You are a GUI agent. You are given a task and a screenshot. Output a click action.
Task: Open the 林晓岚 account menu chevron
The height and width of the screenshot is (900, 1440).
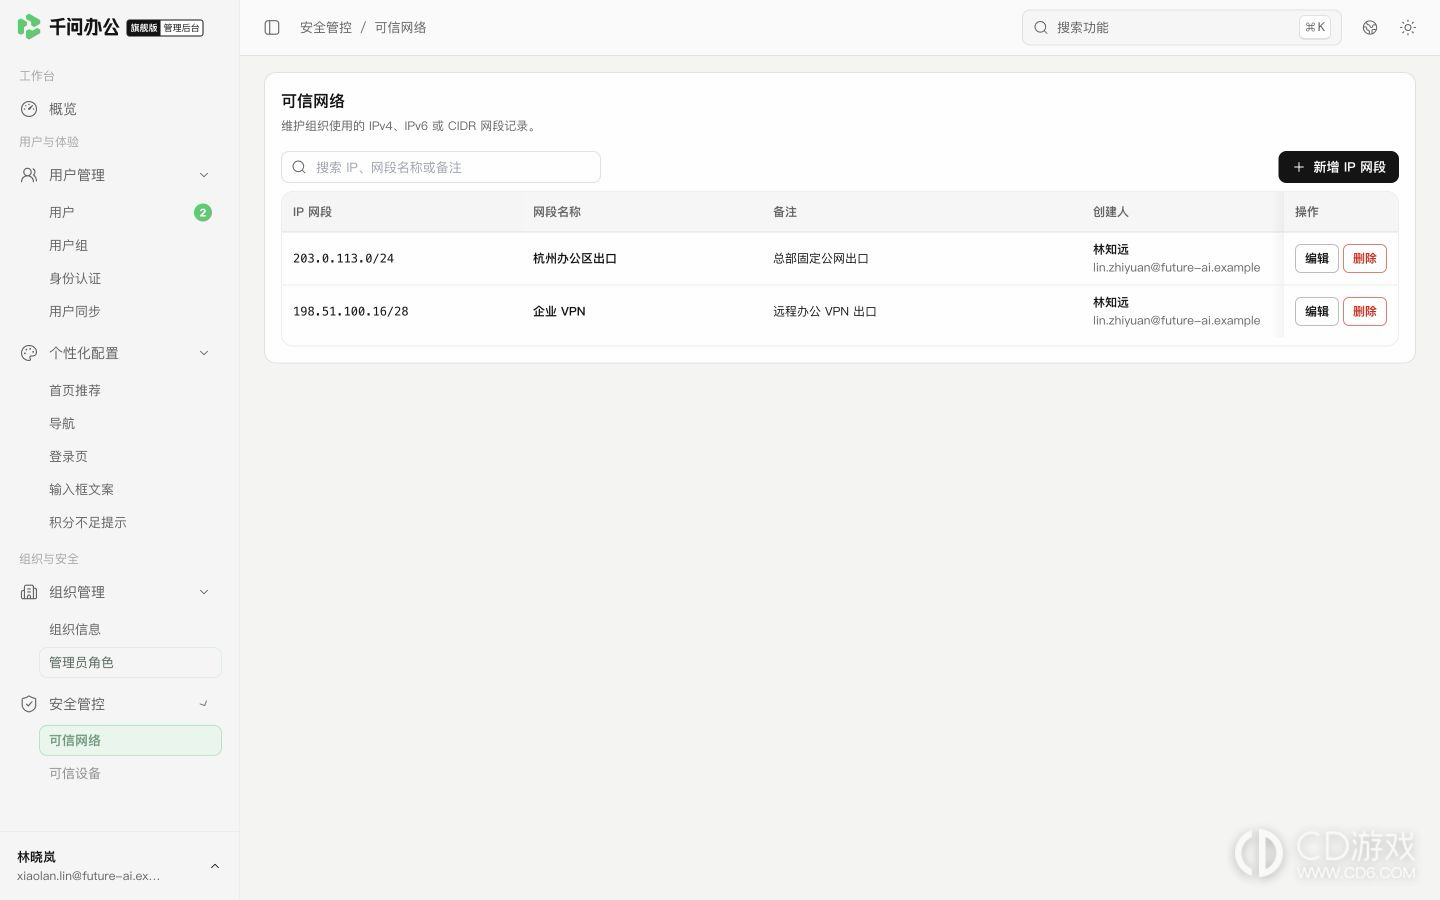point(215,866)
